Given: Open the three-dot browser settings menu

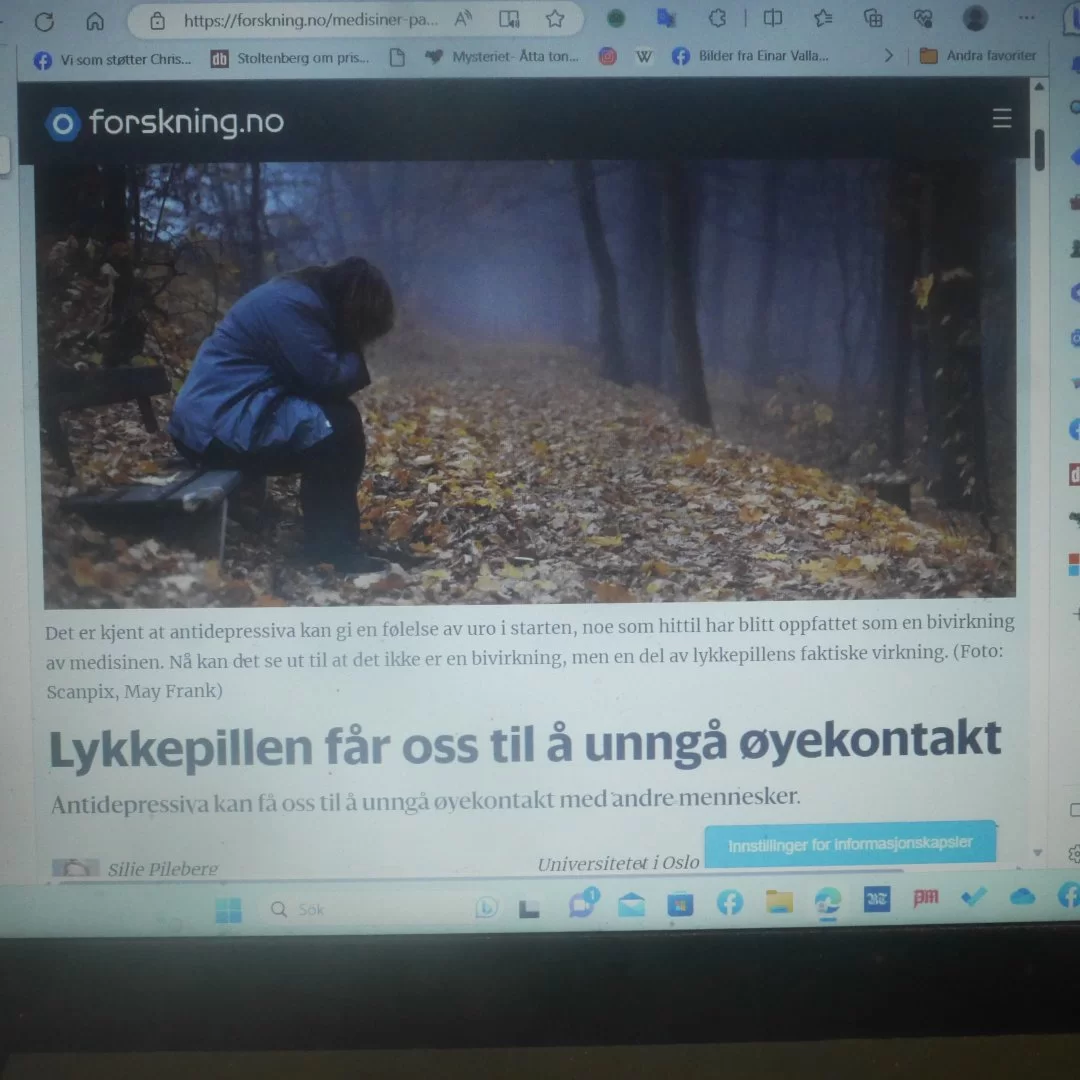Looking at the screenshot, I should click(1026, 18).
